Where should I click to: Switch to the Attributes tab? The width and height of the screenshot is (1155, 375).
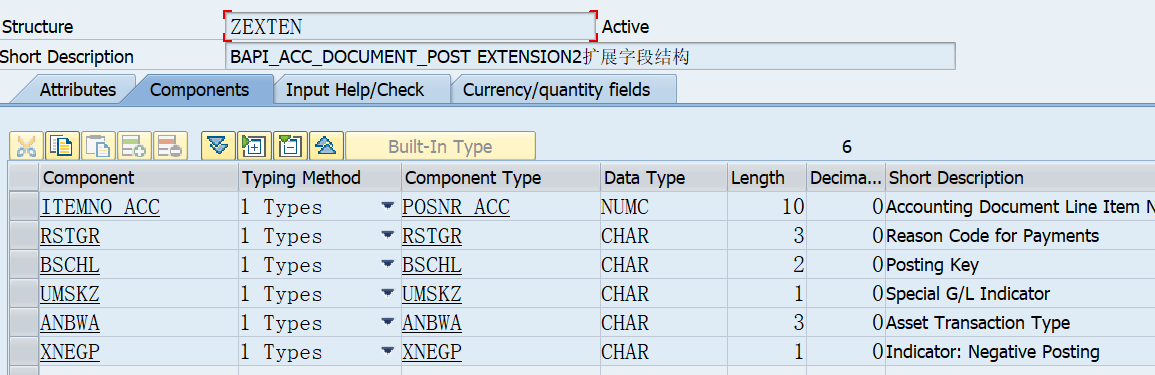coord(77,90)
